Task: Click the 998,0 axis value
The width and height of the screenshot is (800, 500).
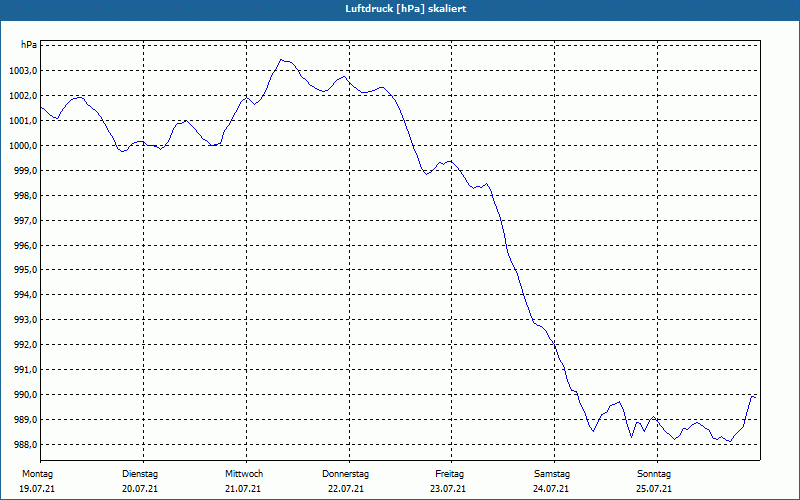Action: [25, 196]
